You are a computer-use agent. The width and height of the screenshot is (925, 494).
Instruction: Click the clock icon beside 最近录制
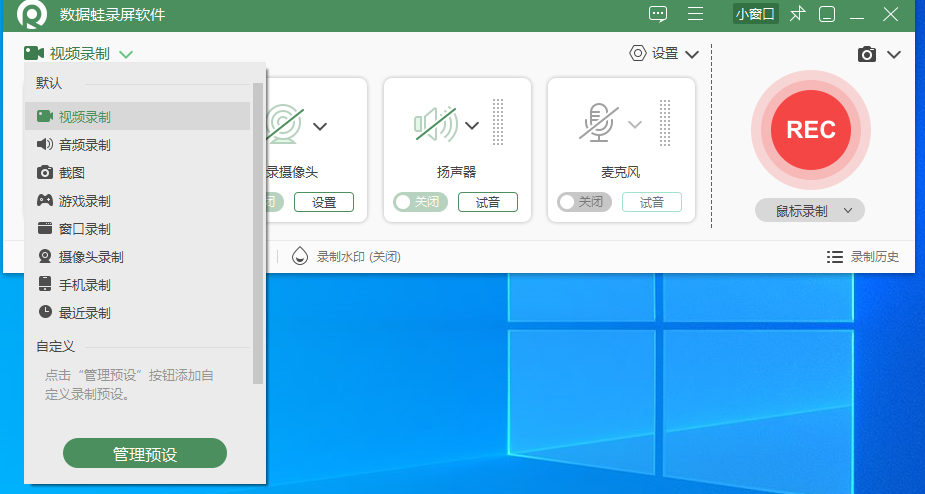point(45,312)
